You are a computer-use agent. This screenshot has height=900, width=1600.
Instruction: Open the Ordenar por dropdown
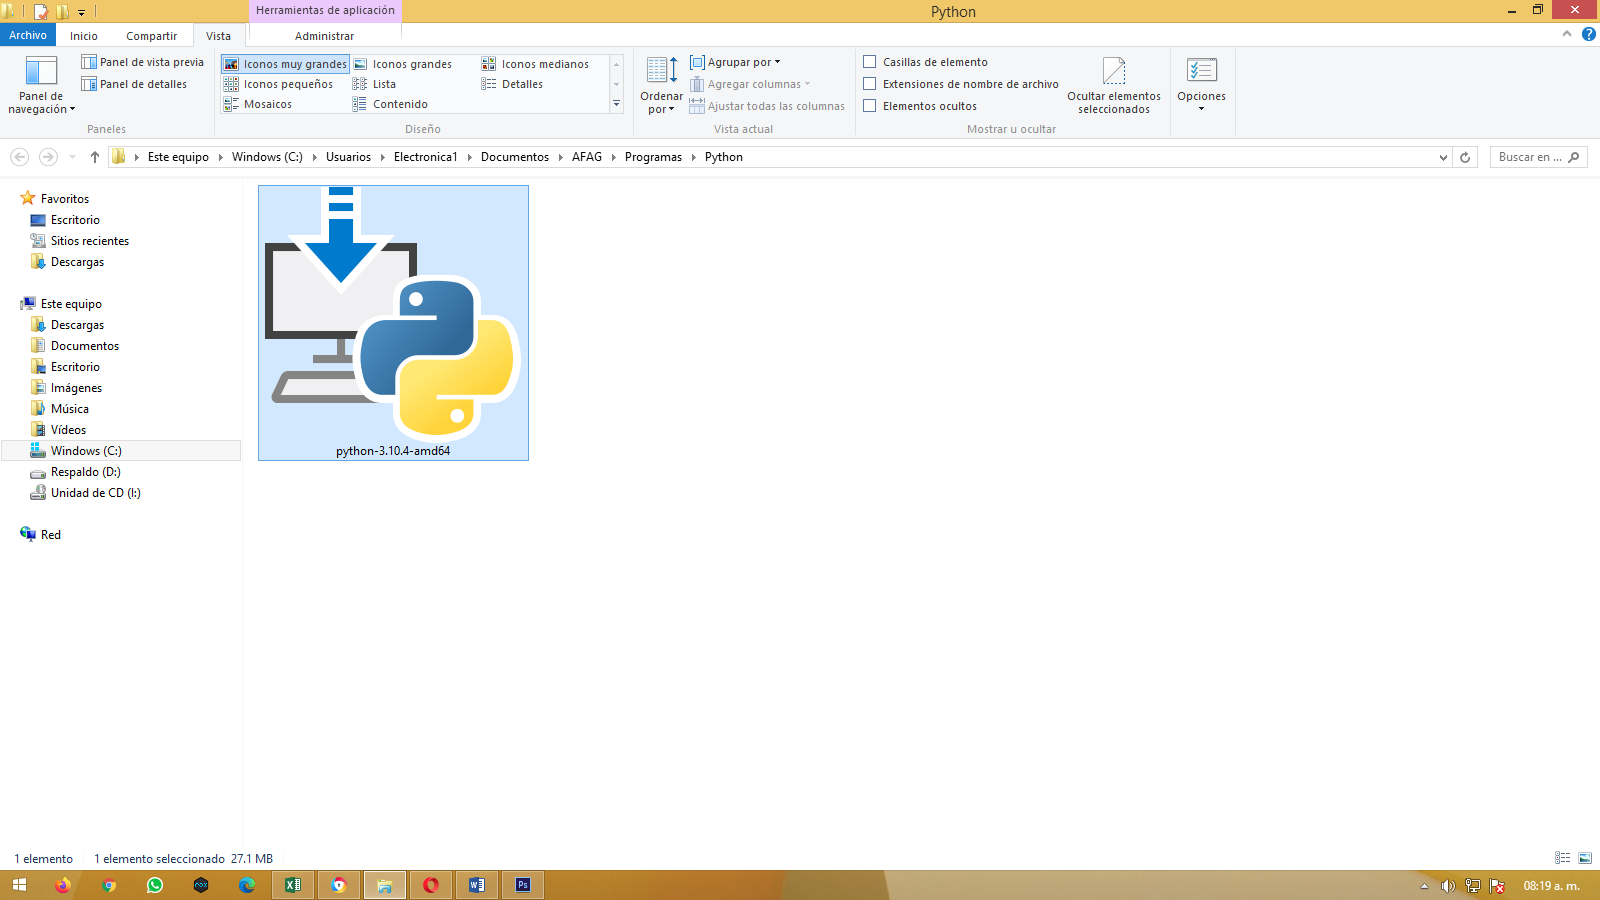[x=661, y=85]
